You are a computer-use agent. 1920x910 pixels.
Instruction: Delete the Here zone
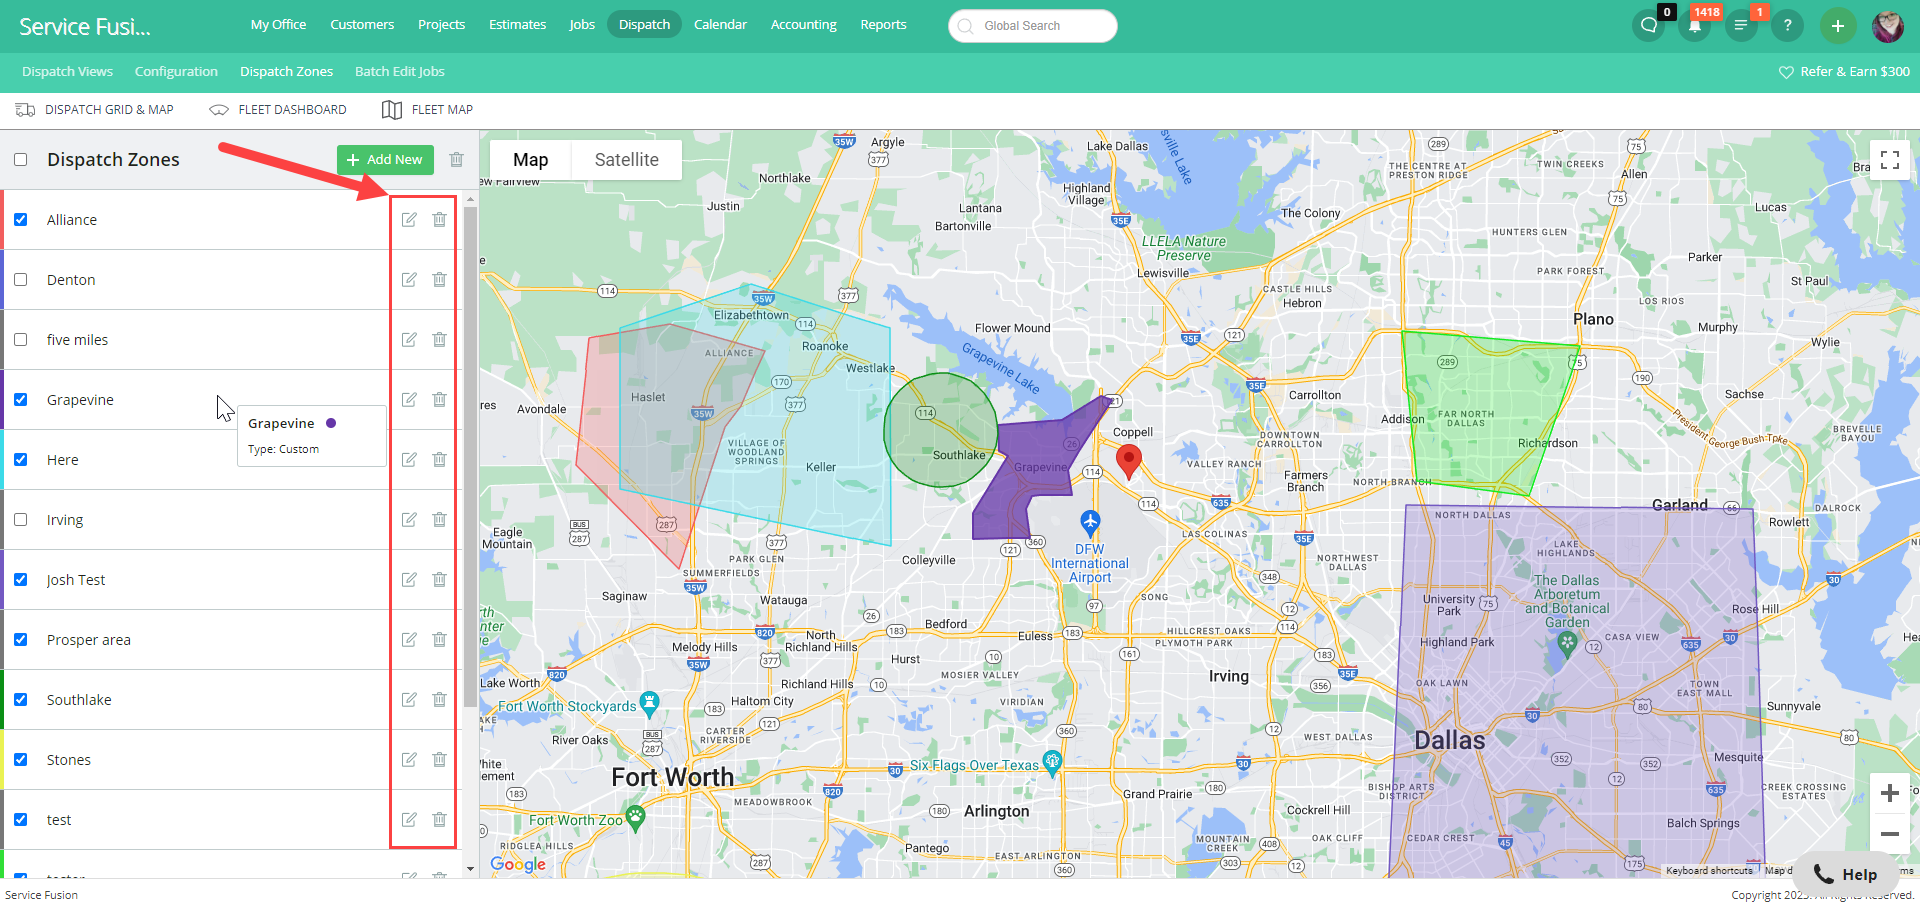[439, 460]
